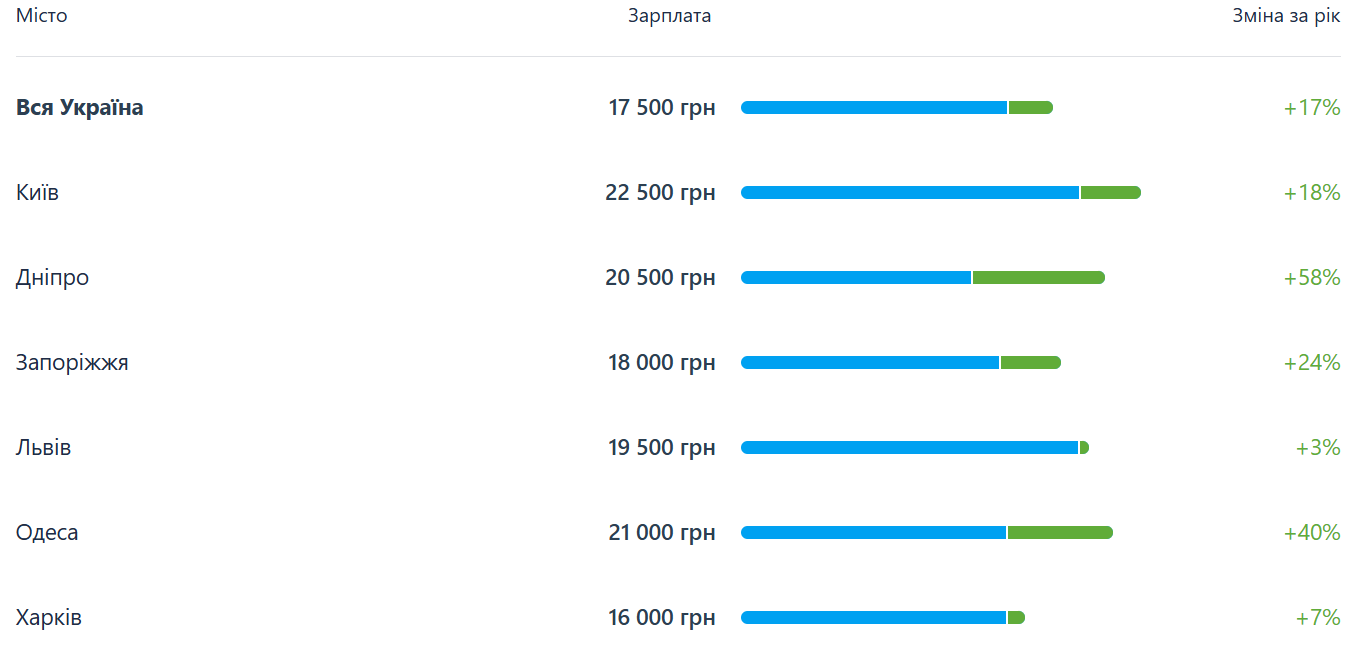
Task: Select Запоріжжя in the city list
Action: (x=72, y=362)
